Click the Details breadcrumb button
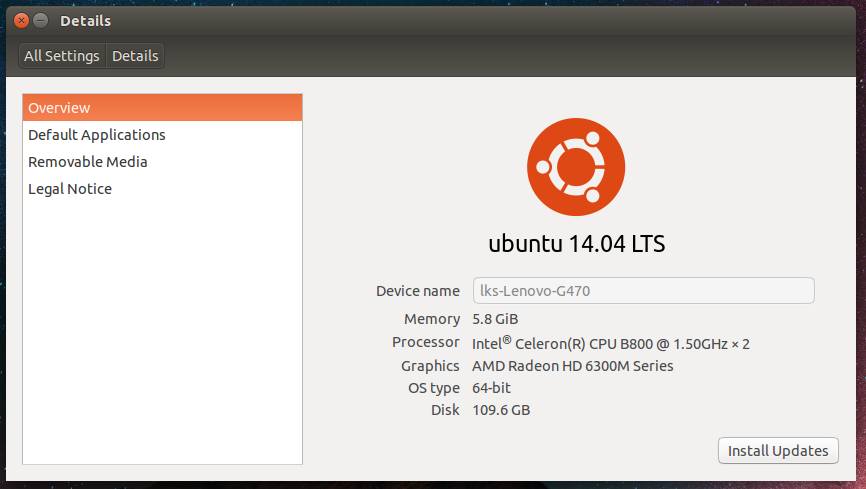This screenshot has width=866, height=489. click(135, 56)
